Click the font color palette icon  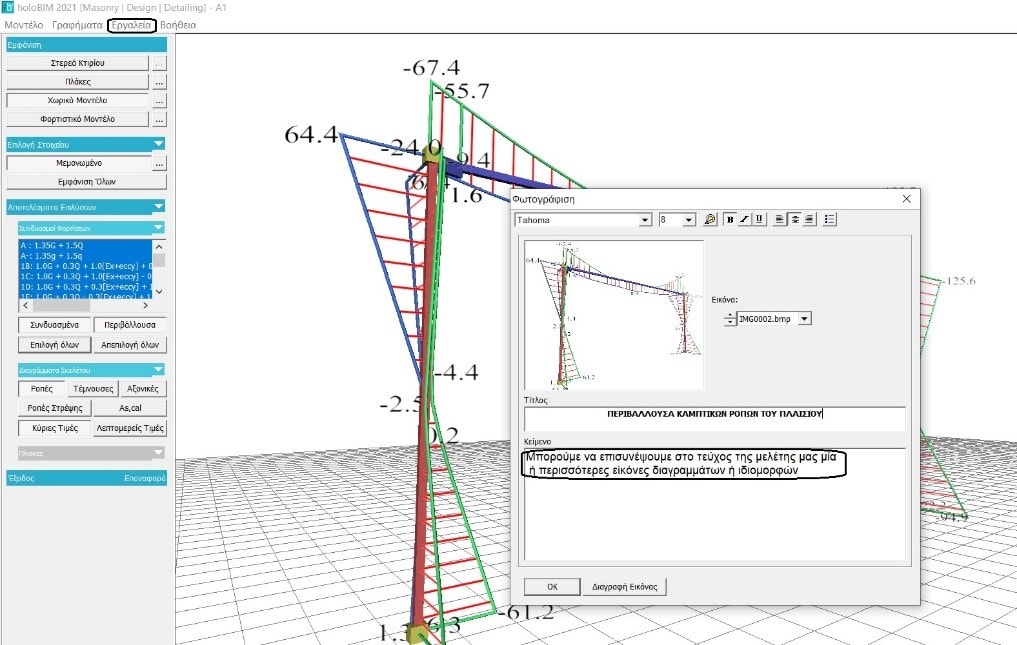[710, 219]
